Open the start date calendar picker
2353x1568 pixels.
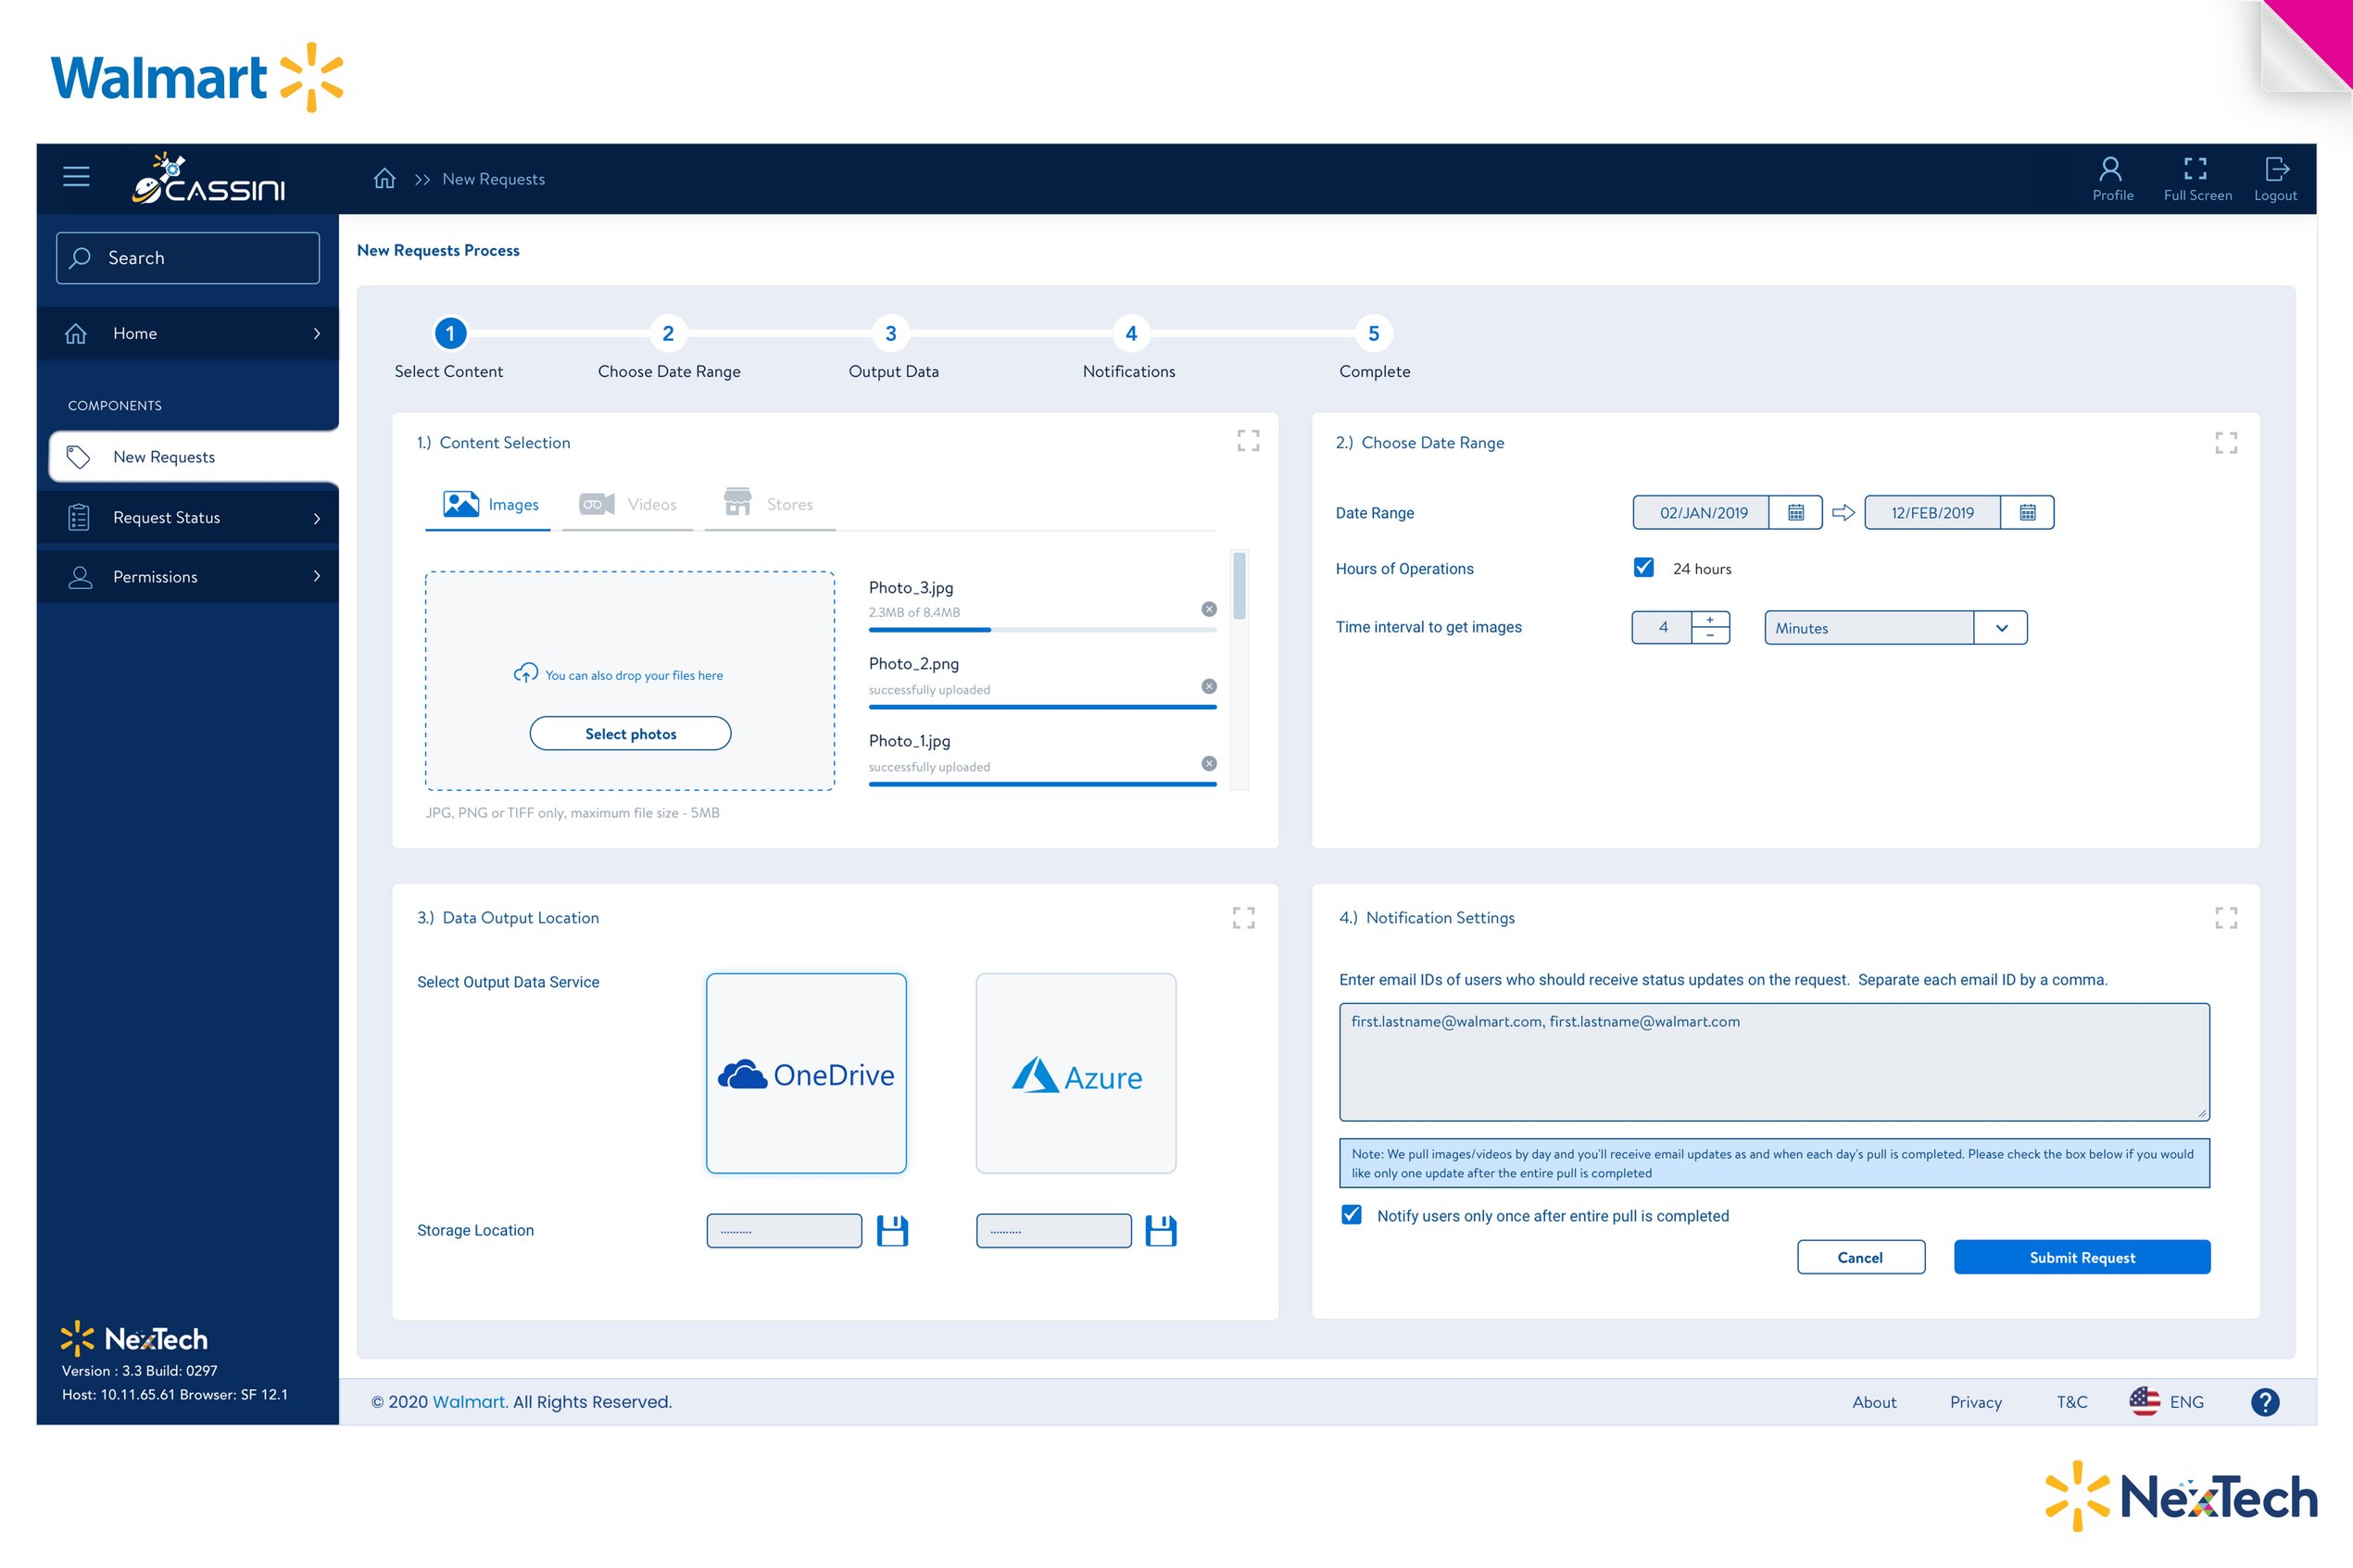(1795, 513)
